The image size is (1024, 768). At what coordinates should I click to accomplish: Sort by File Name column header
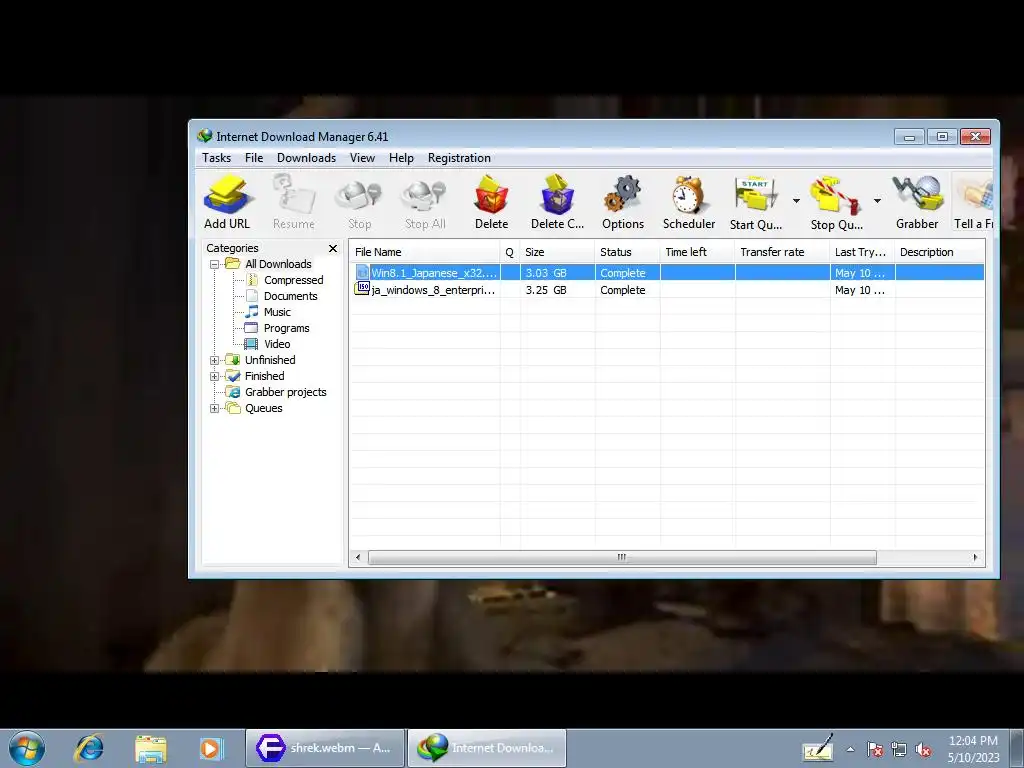(425, 252)
